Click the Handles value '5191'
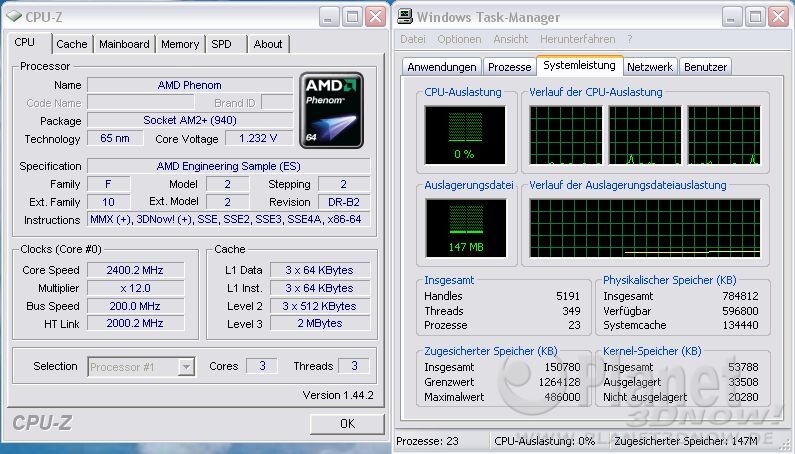This screenshot has width=795, height=454. [x=567, y=296]
